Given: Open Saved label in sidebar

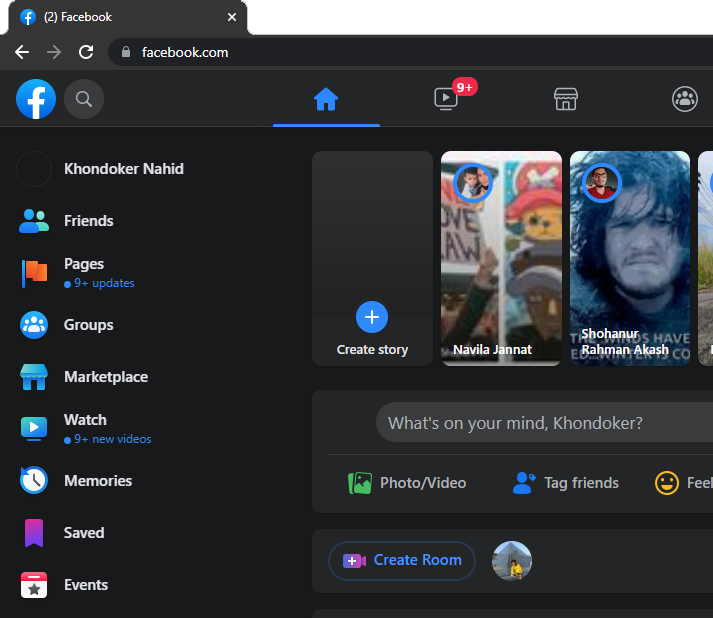Looking at the screenshot, I should (x=84, y=533).
